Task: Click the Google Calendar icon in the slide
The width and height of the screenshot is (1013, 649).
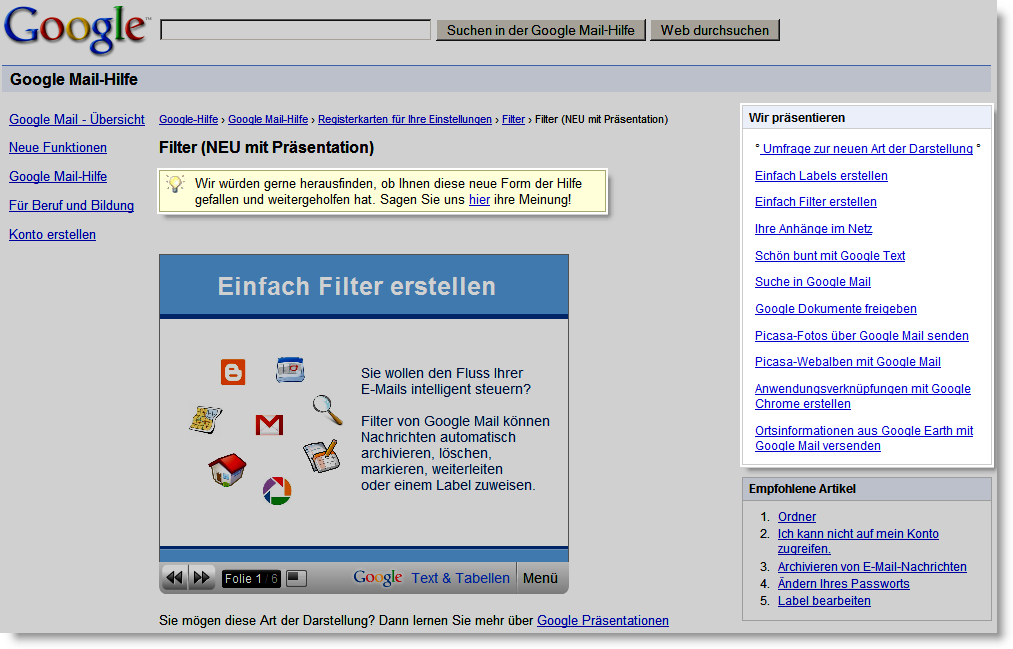Action: coord(290,369)
